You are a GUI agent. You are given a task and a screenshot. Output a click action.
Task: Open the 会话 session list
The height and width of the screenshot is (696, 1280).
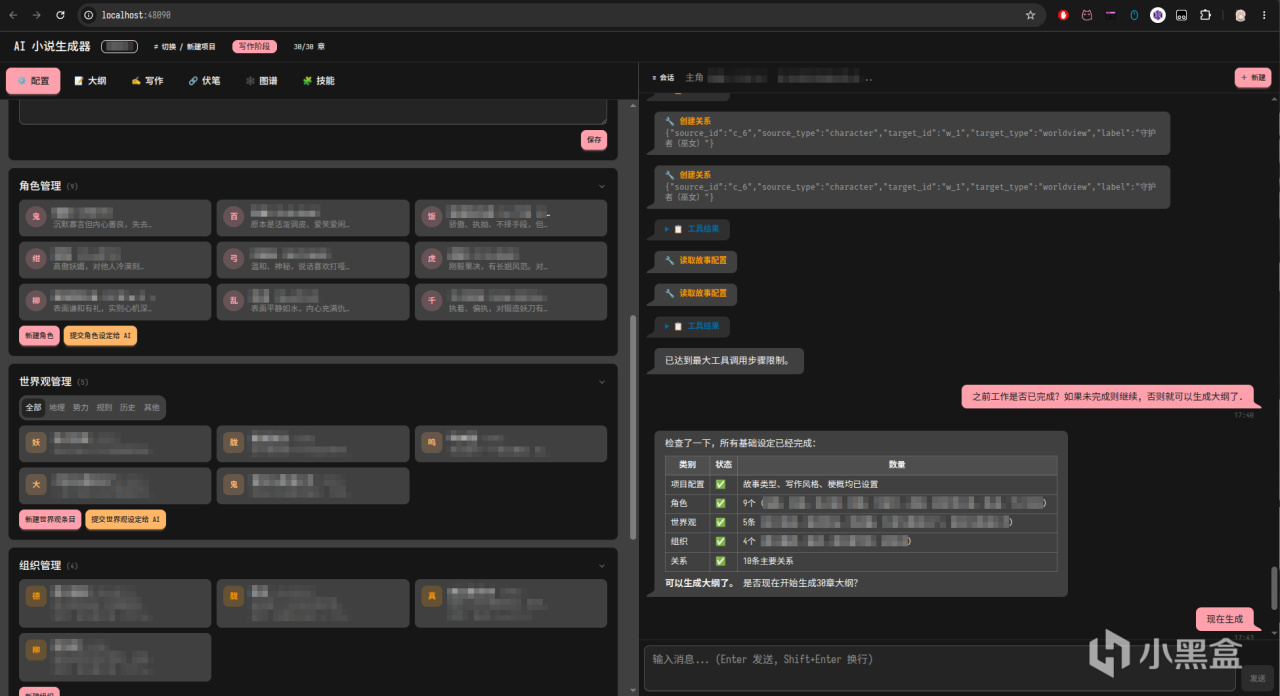point(663,77)
